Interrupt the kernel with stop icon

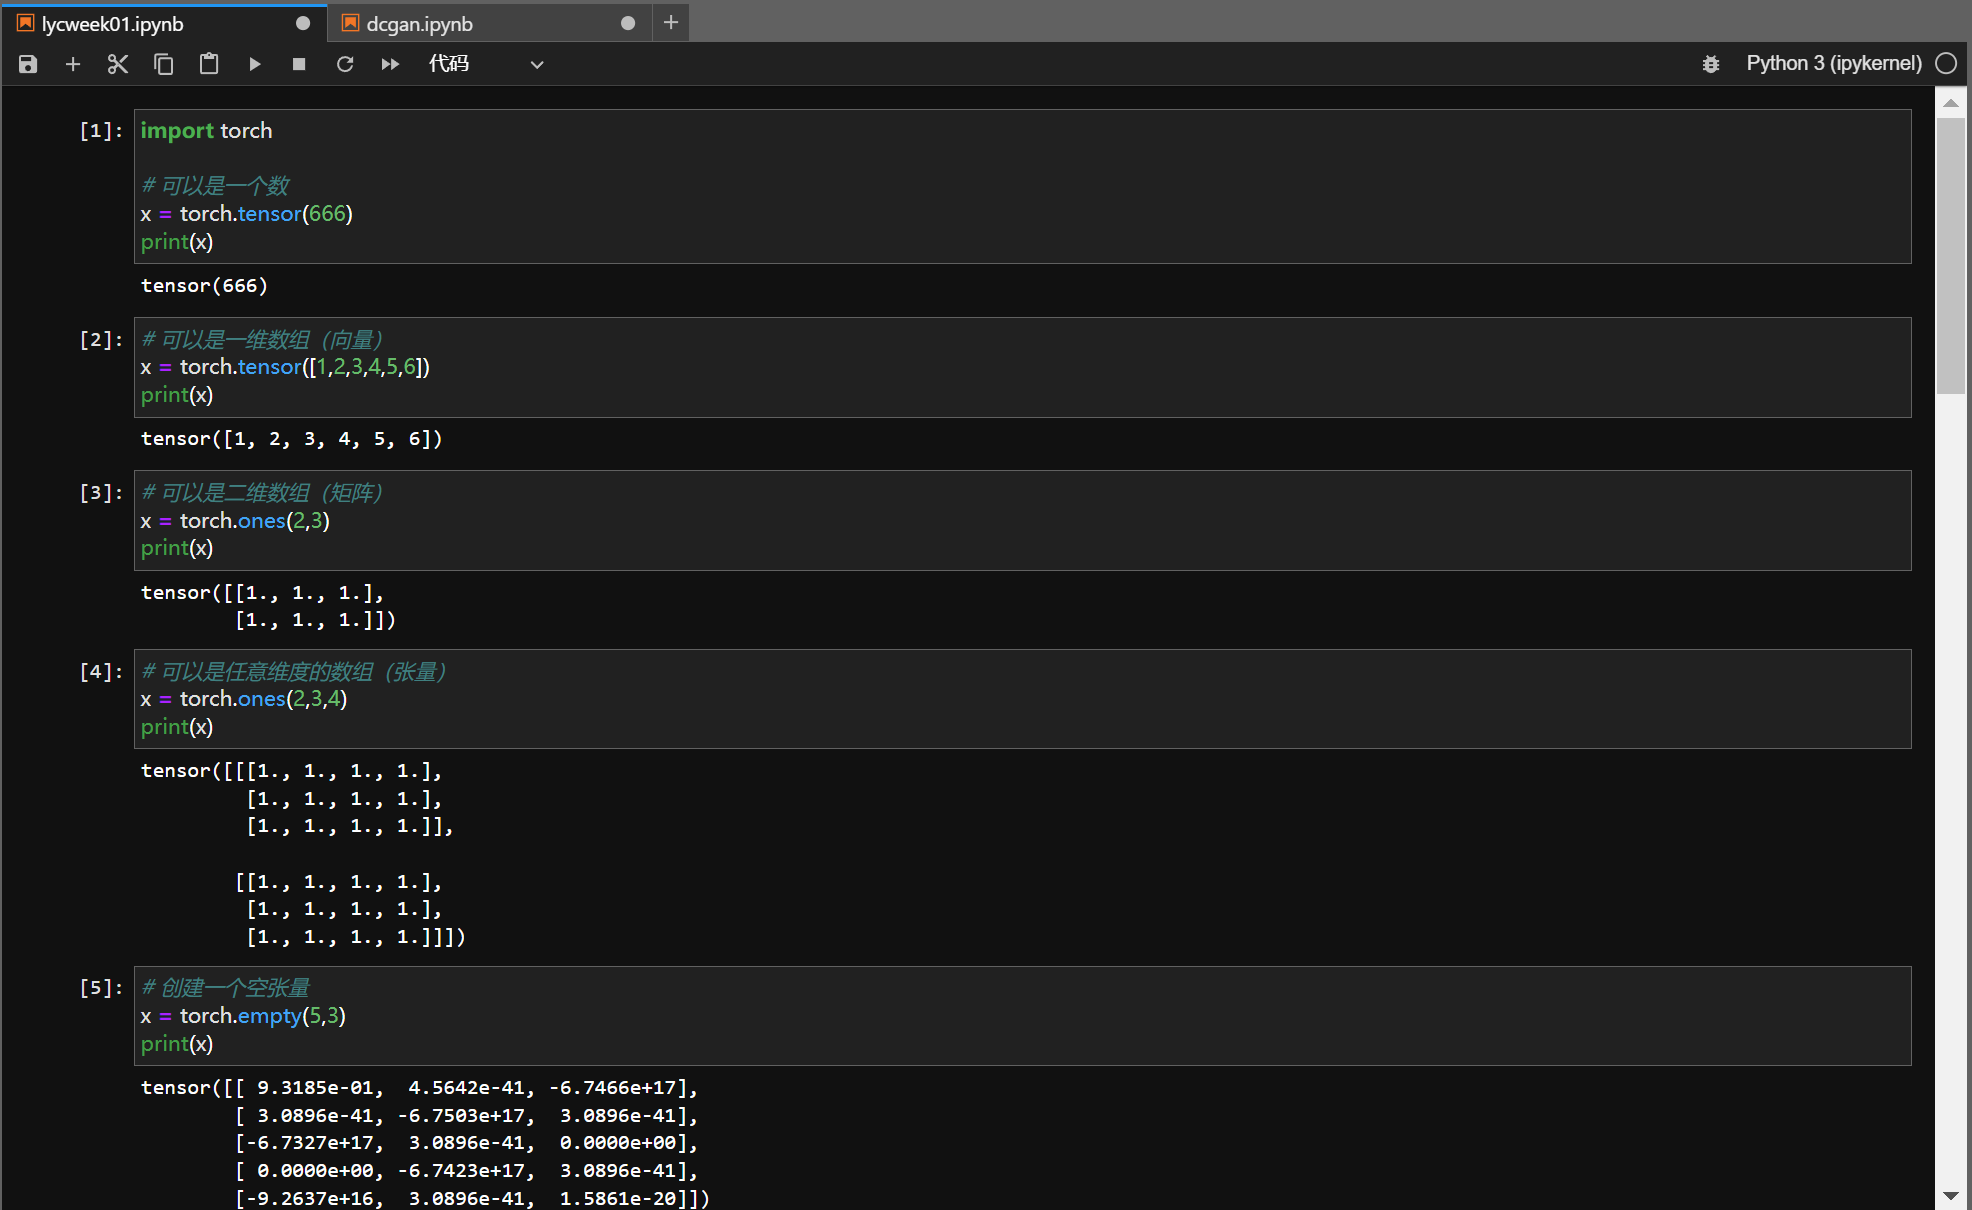[299, 64]
